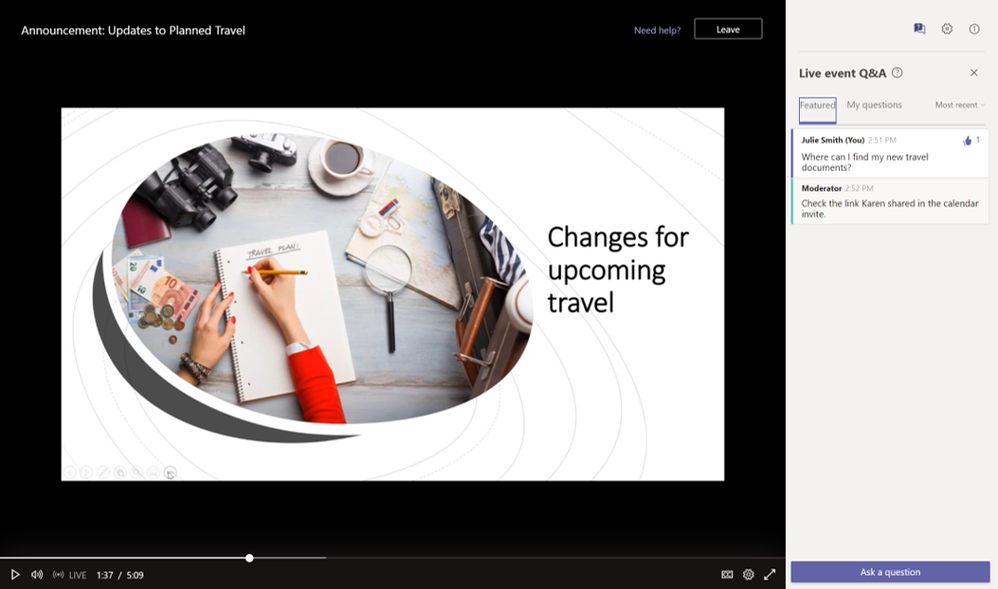Close the Live event Q&A panel
998x589 pixels.
click(974, 73)
